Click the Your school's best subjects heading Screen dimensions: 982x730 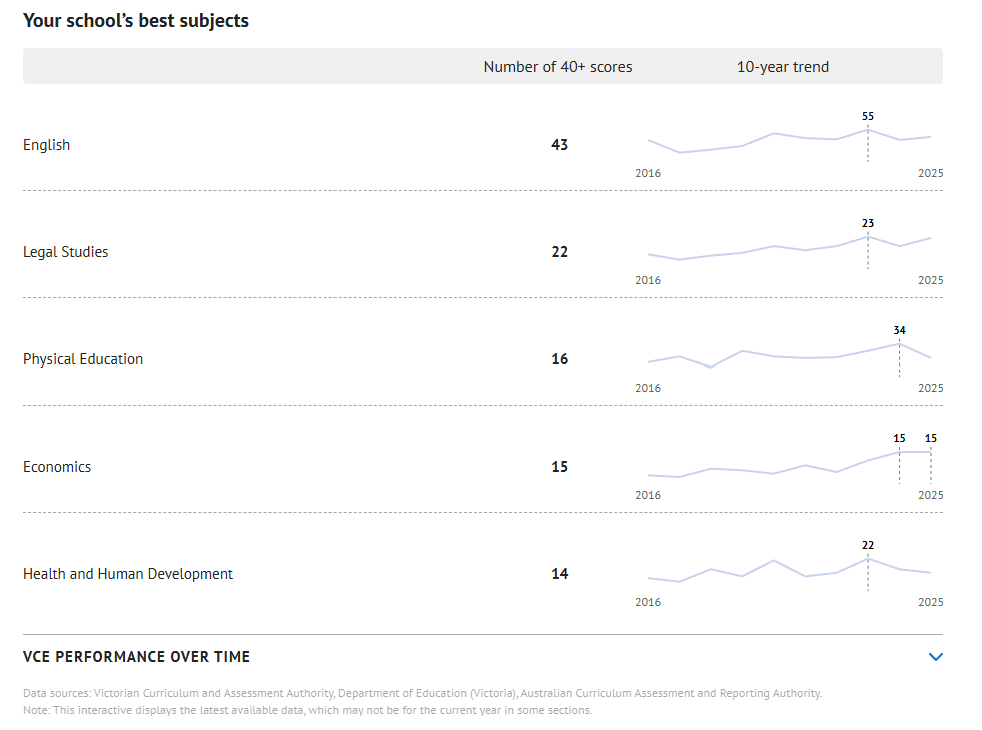point(136,21)
